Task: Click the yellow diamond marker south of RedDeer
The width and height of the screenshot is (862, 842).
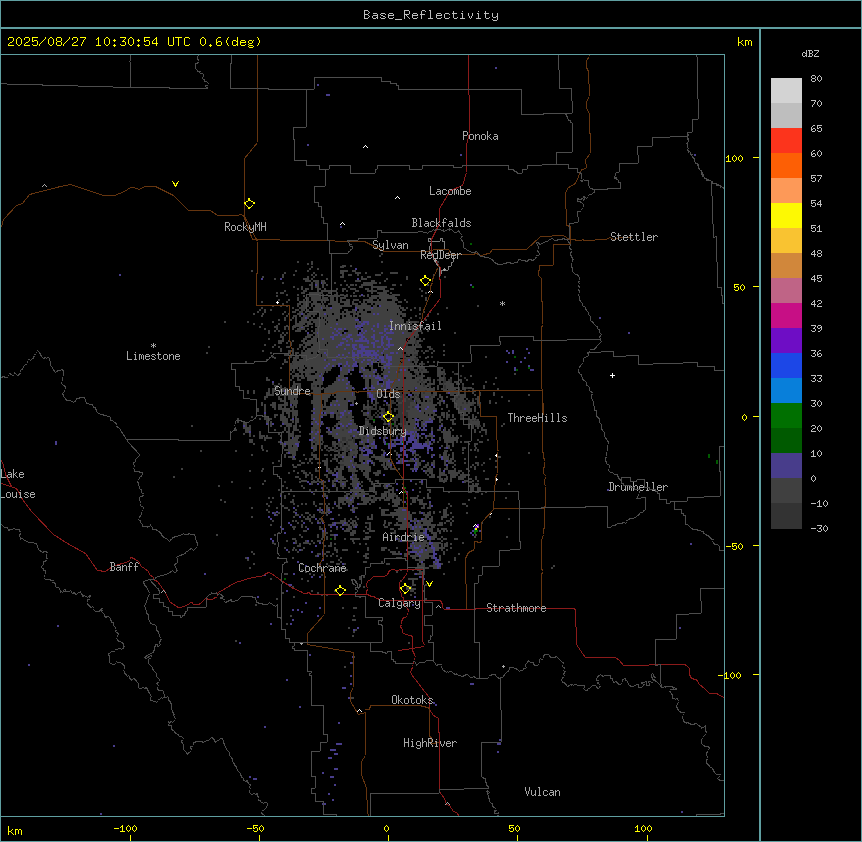Action: tap(426, 281)
